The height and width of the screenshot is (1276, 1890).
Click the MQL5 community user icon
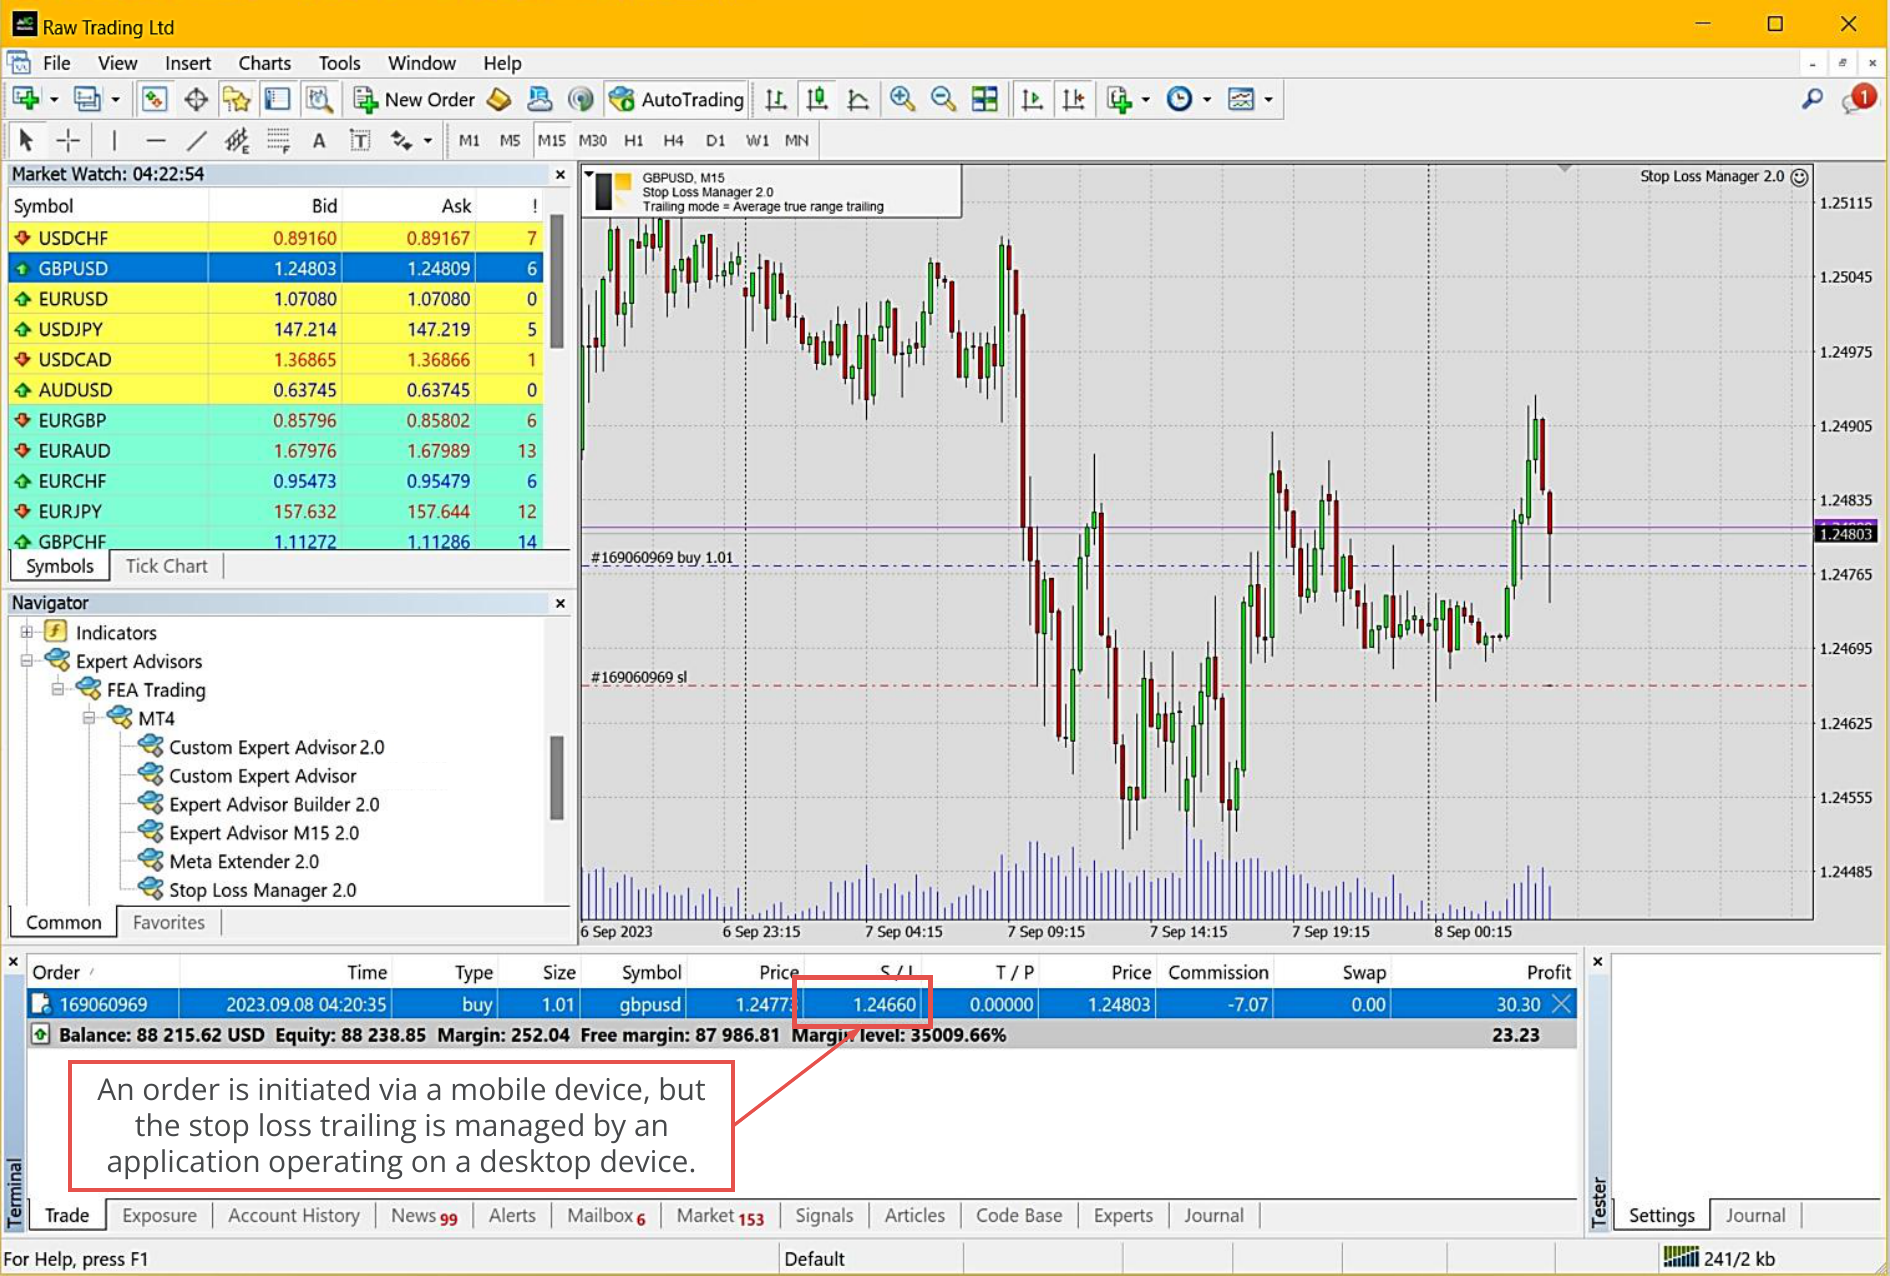tap(539, 99)
